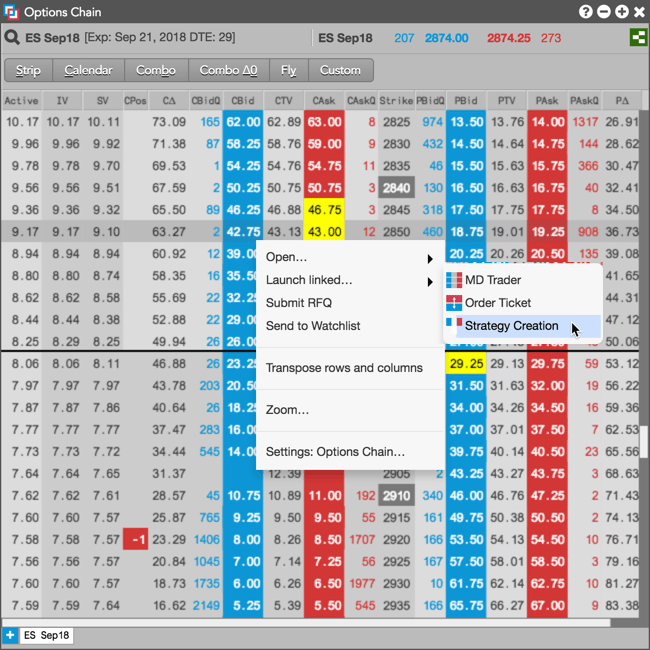The width and height of the screenshot is (650, 650).
Task: Click strike 2920 cell
Action: (x=396, y=539)
